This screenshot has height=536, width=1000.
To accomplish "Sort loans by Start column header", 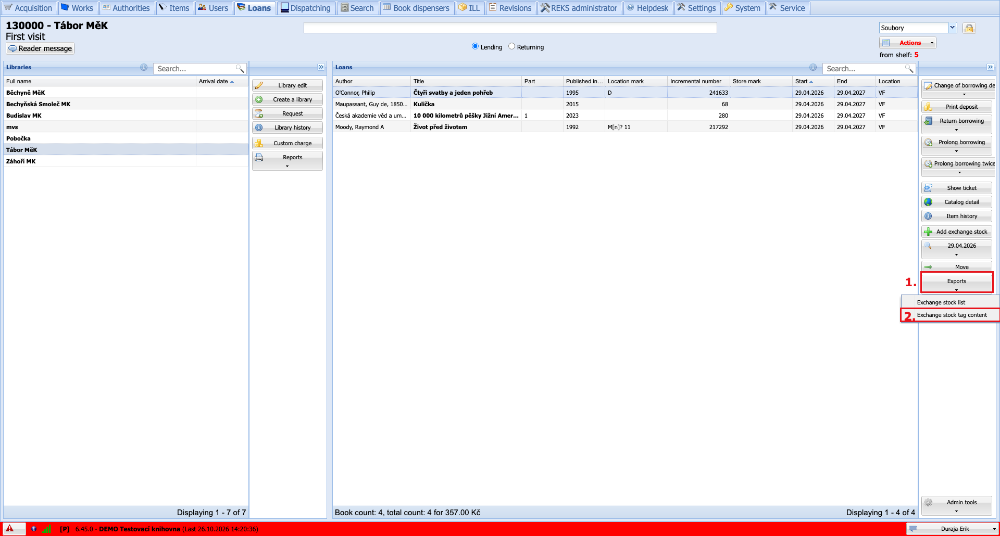I will click(x=812, y=81).
